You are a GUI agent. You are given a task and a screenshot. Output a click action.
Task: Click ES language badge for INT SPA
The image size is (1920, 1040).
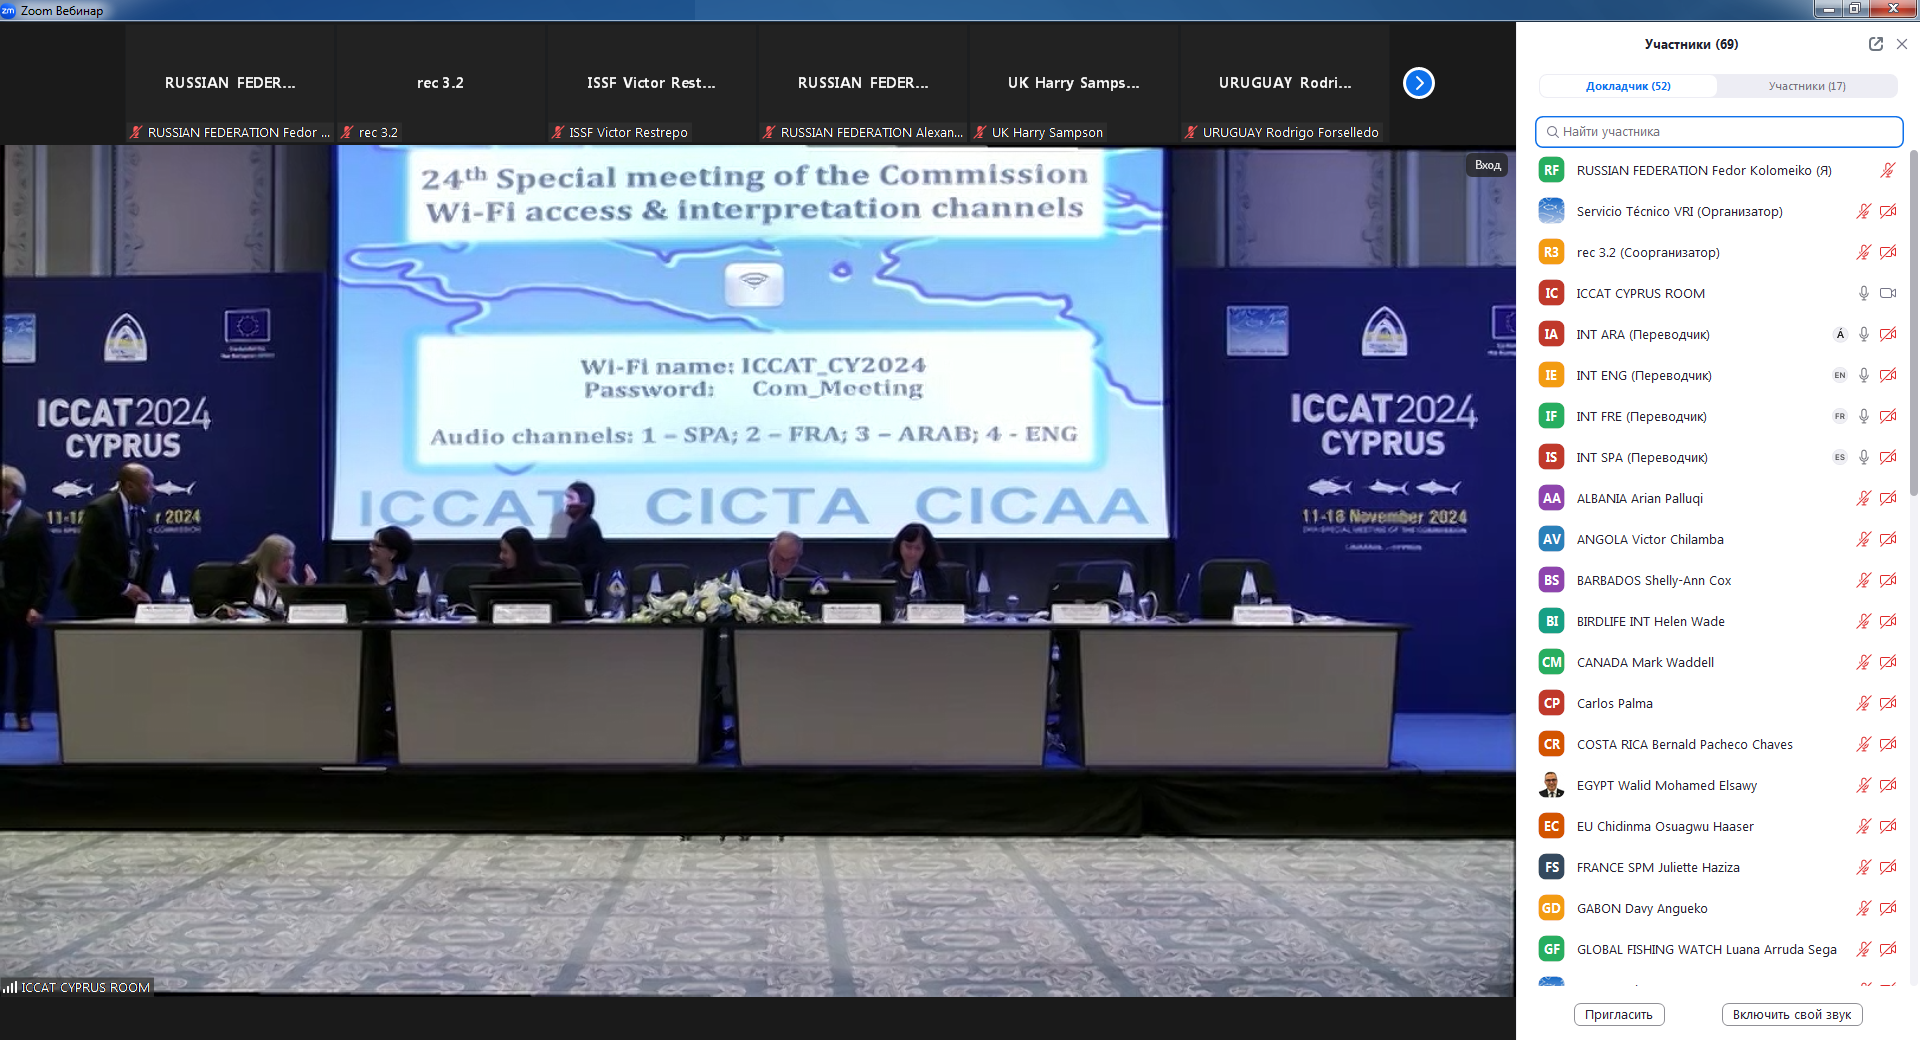[1839, 457]
